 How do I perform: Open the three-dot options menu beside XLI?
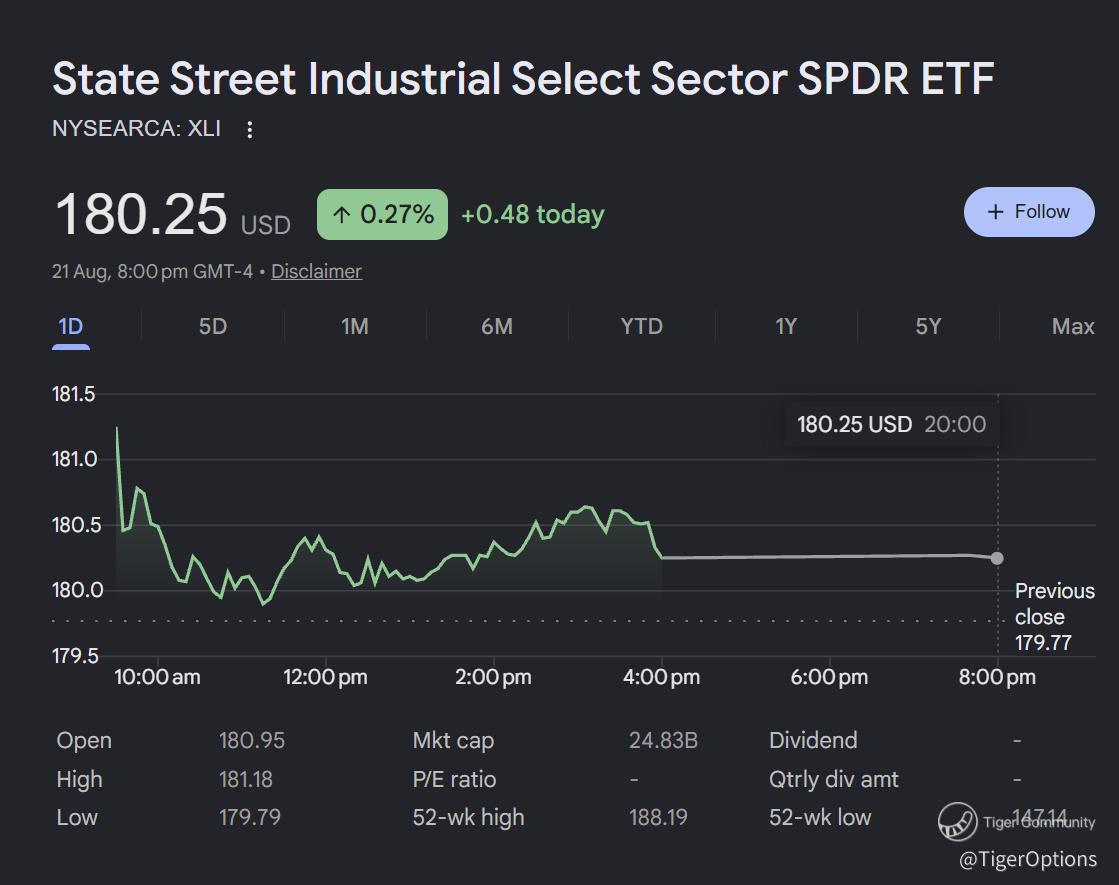250,129
